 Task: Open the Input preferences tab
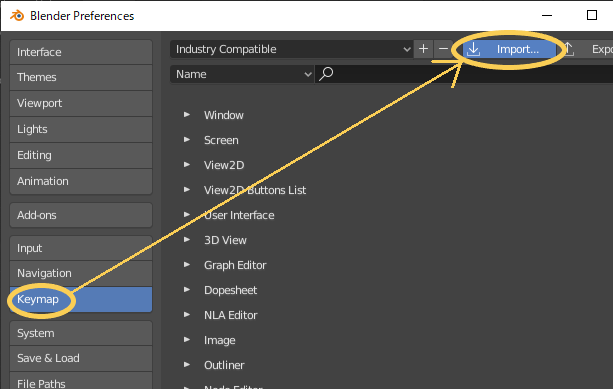[81, 248]
